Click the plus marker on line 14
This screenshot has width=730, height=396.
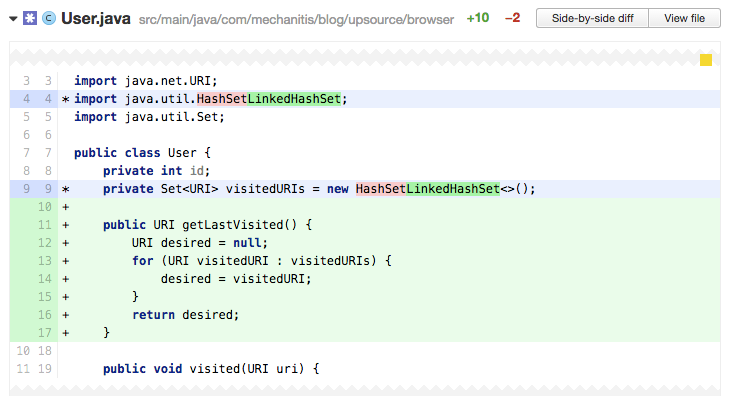tap(66, 279)
